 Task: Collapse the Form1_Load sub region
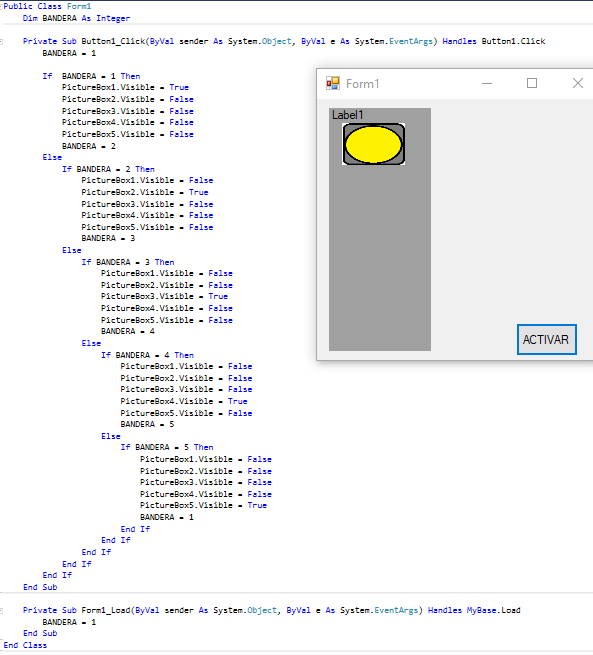[x=1, y=610]
